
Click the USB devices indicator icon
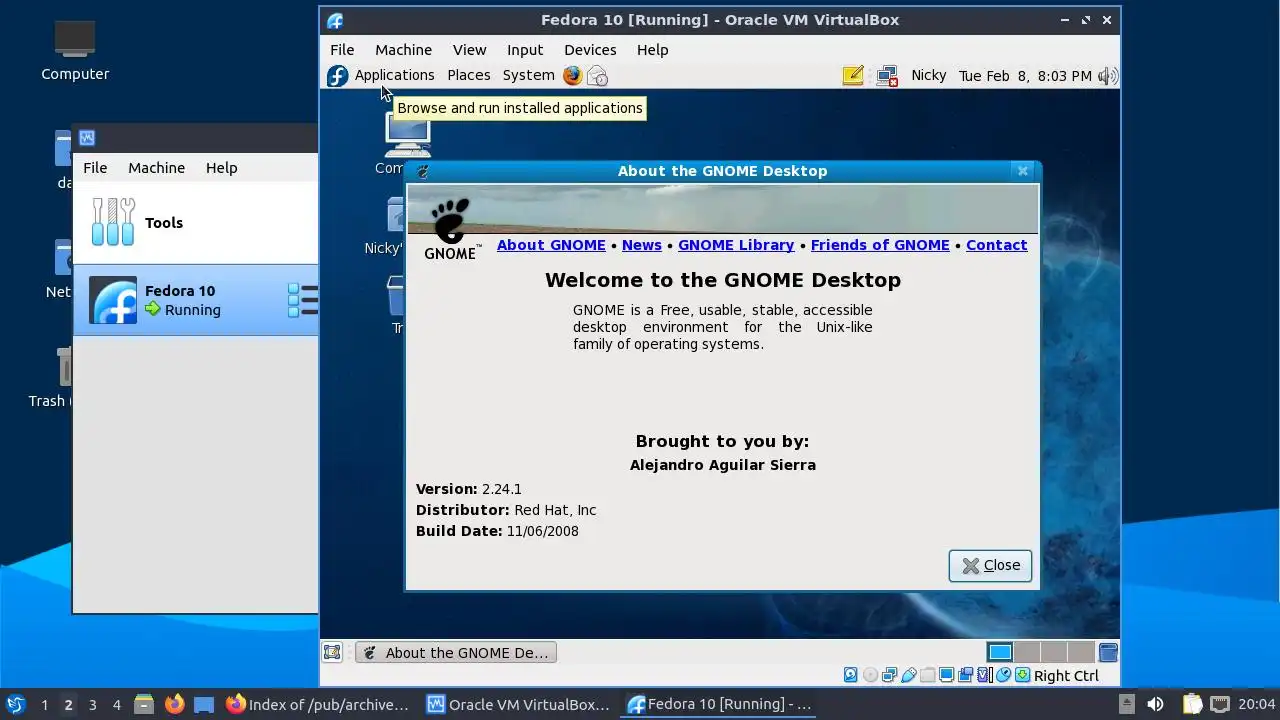pos(909,675)
